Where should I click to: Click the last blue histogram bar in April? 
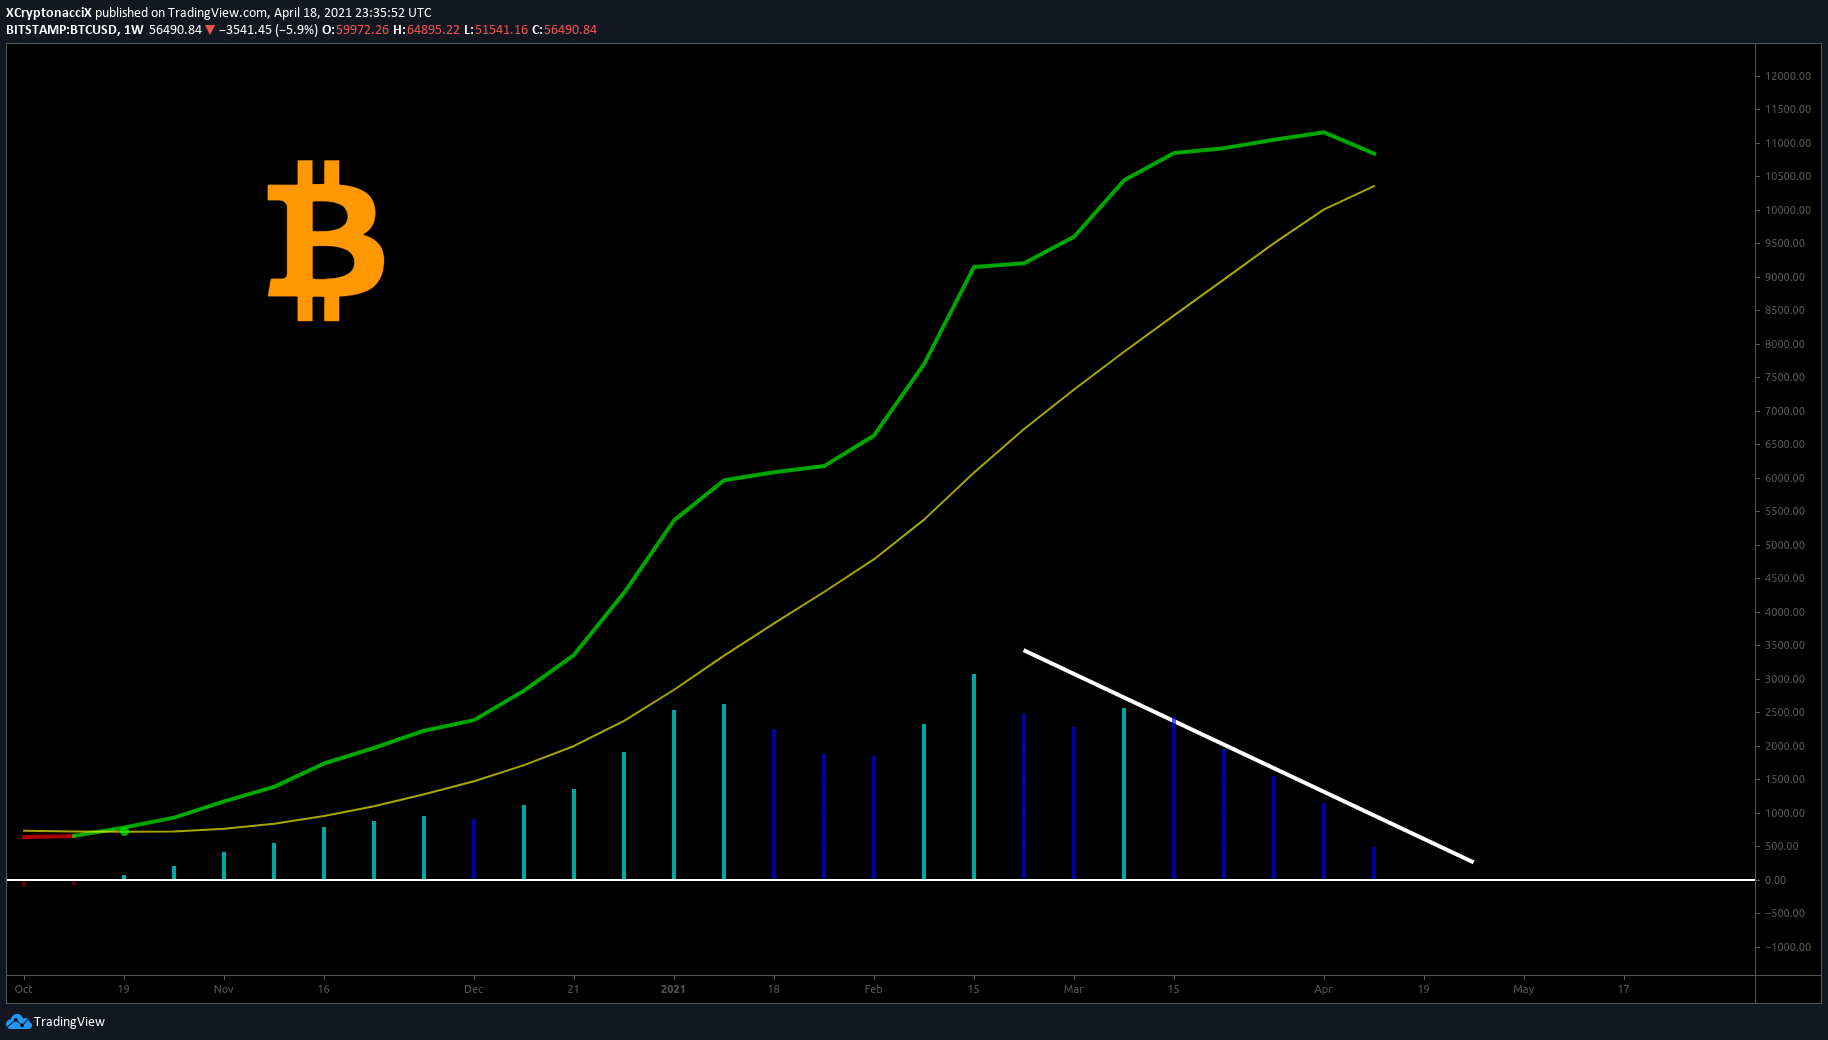click(x=1374, y=863)
